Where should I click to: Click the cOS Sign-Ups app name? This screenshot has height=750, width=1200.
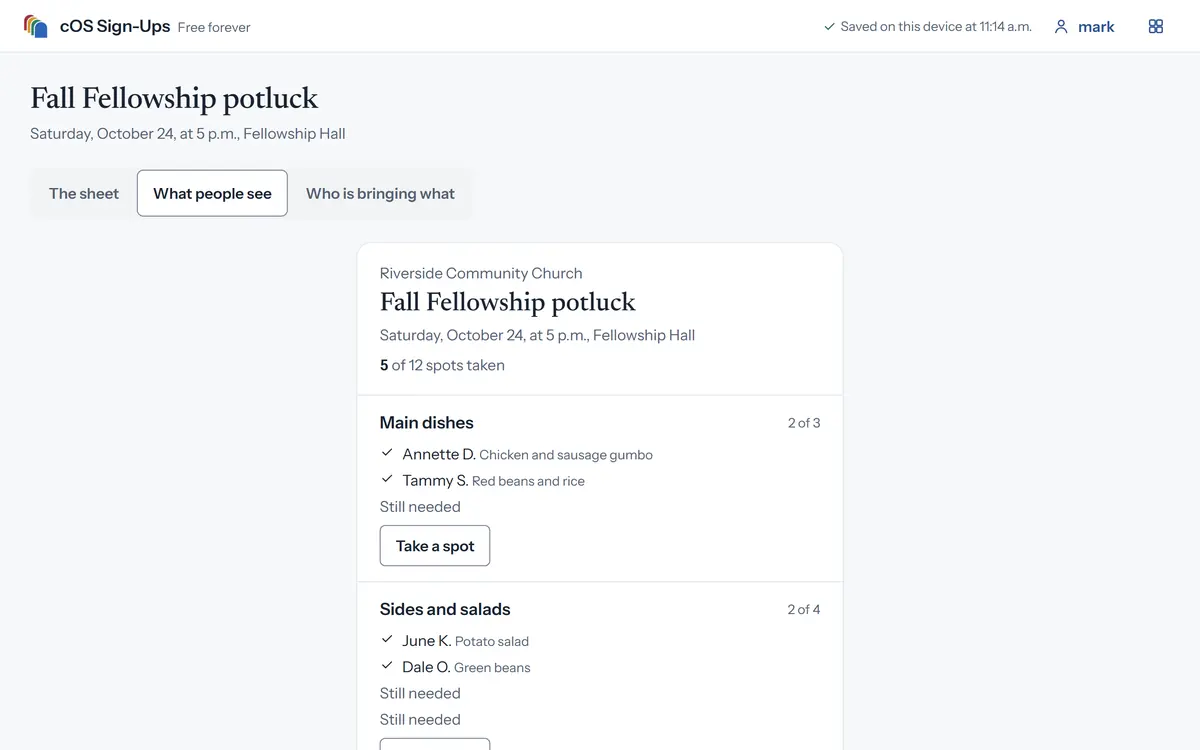pos(115,27)
